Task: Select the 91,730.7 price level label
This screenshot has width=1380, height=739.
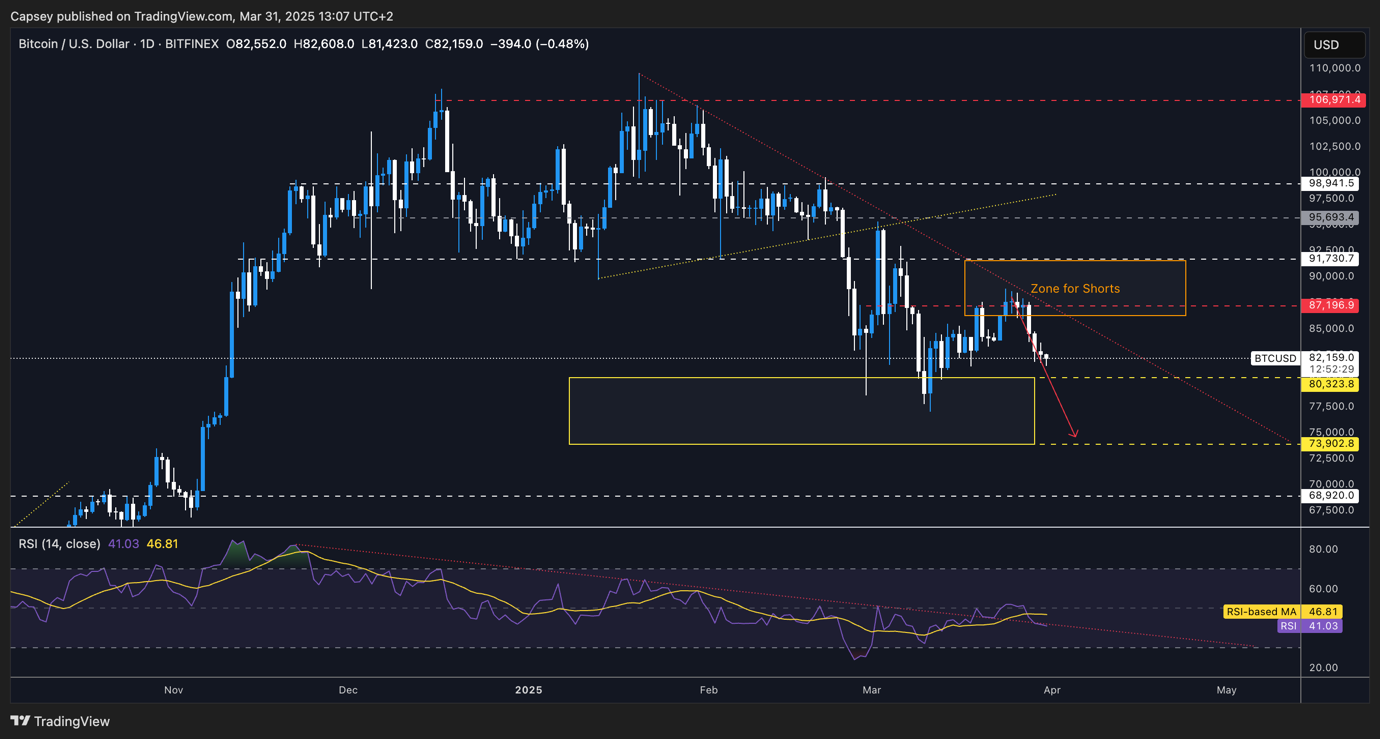Action: point(1331,259)
